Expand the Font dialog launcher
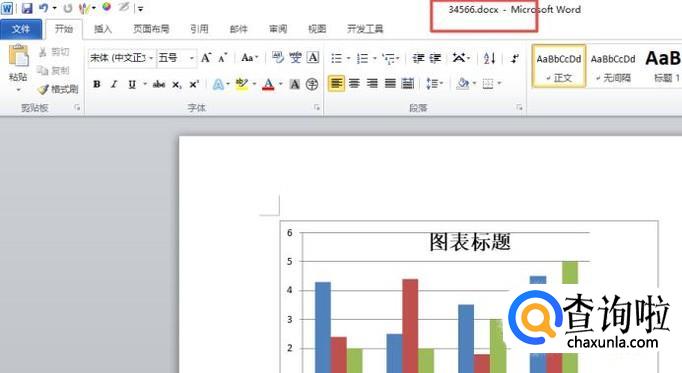 click(x=317, y=107)
